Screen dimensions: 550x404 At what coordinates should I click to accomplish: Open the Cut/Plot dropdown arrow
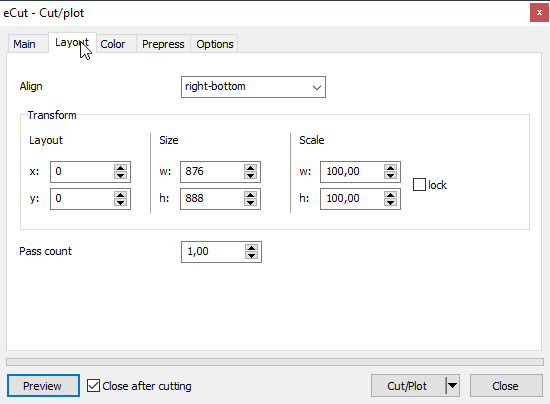pyautogui.click(x=452, y=386)
